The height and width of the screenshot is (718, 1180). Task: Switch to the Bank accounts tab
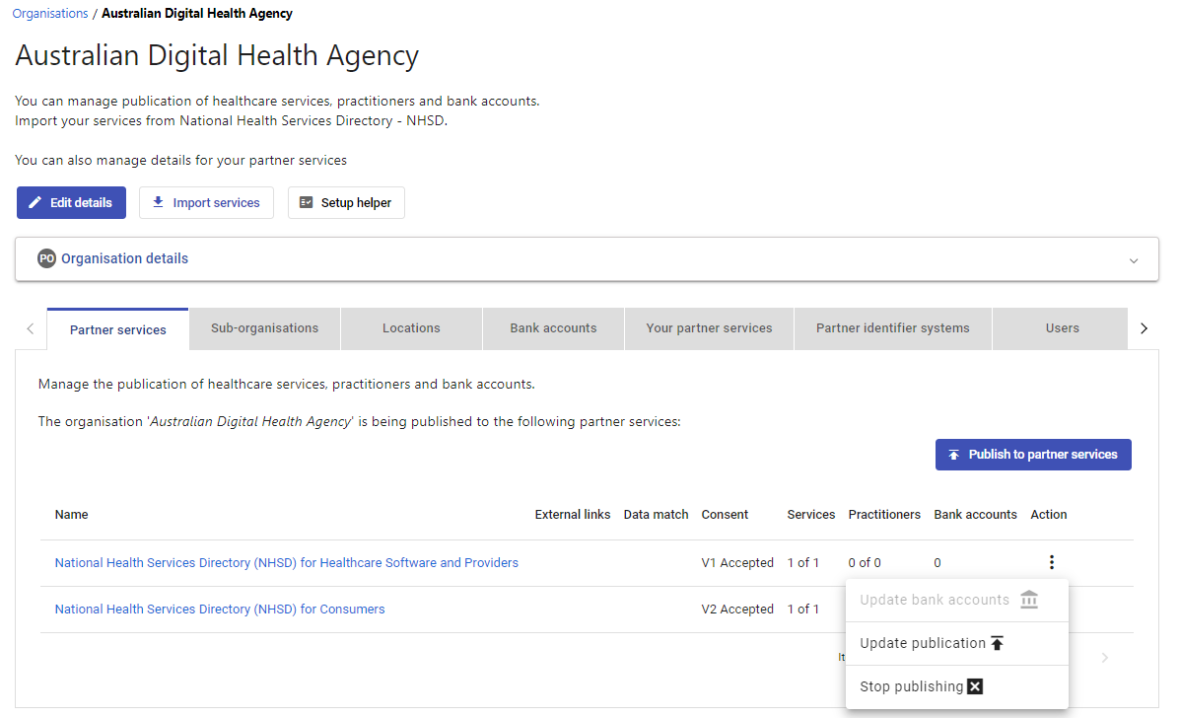tap(553, 328)
